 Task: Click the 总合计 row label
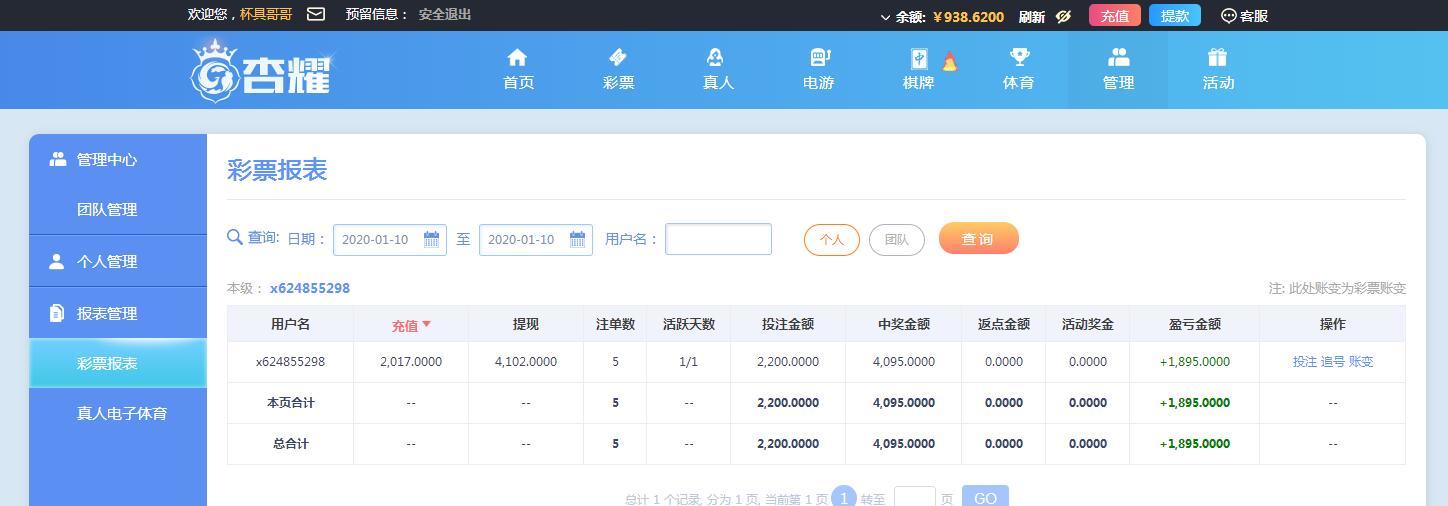pos(290,444)
